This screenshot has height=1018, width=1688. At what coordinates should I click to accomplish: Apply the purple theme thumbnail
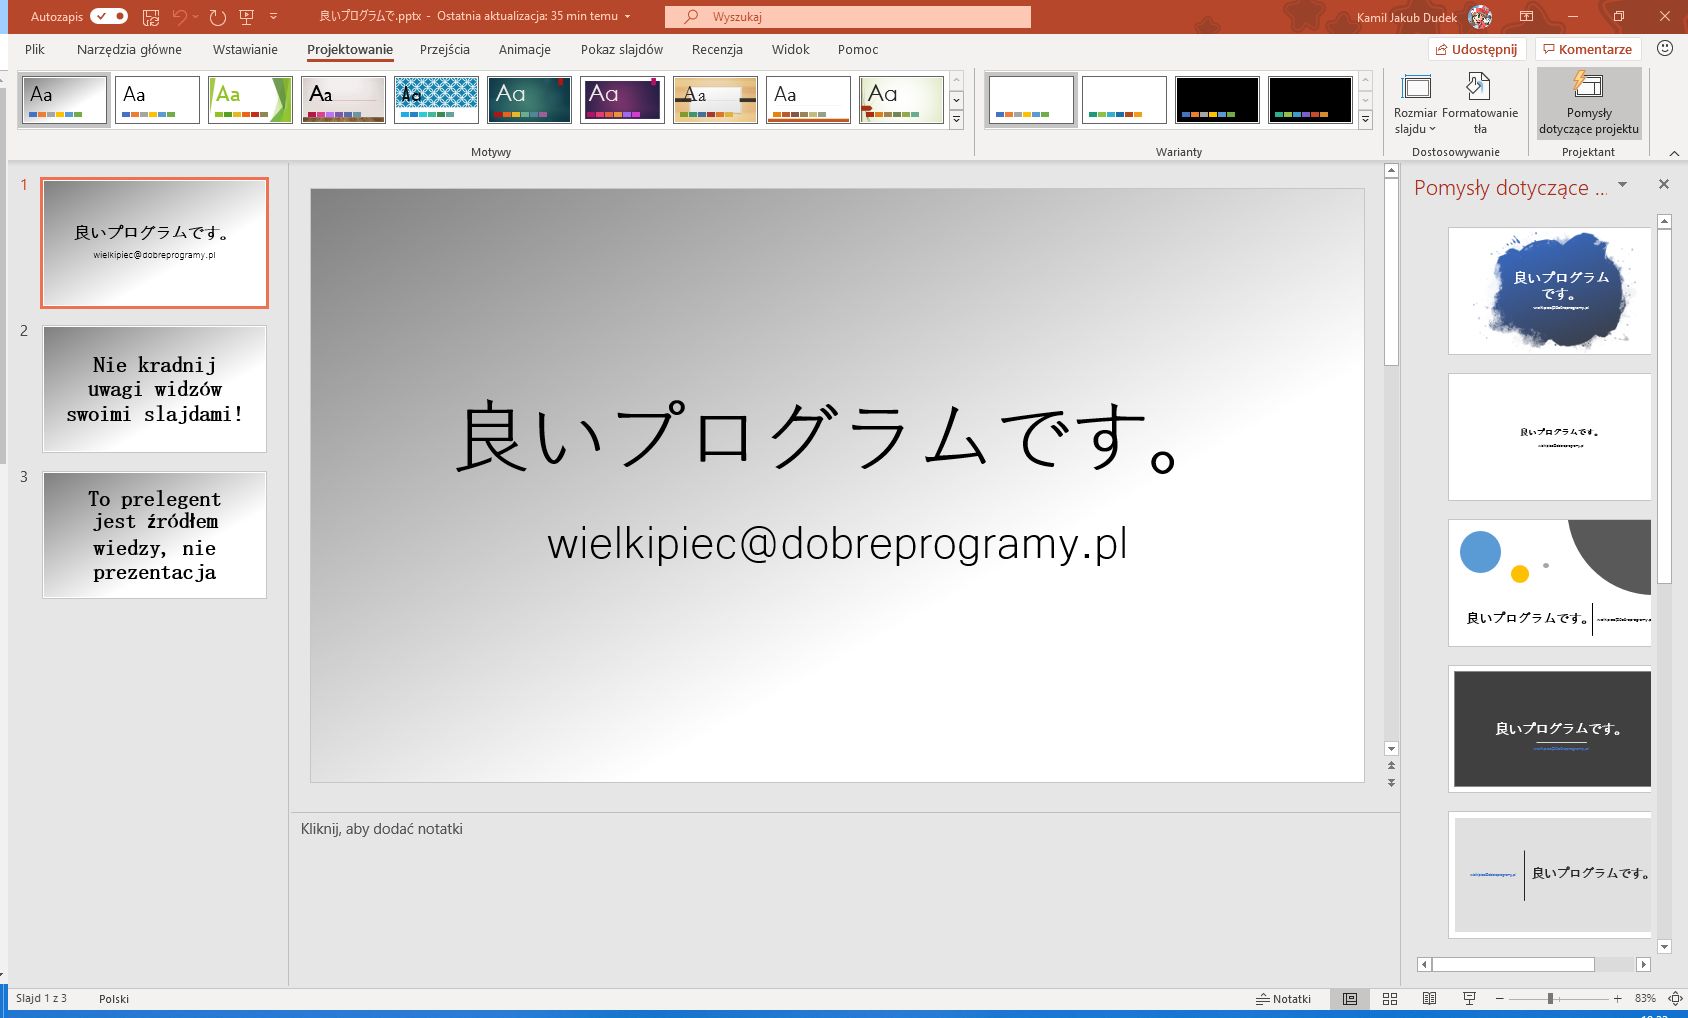click(622, 100)
